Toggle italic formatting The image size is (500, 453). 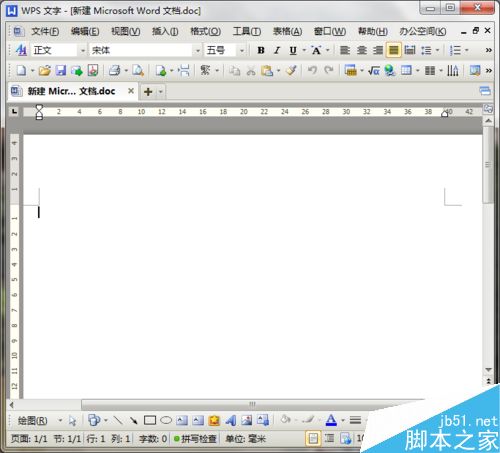click(x=277, y=50)
